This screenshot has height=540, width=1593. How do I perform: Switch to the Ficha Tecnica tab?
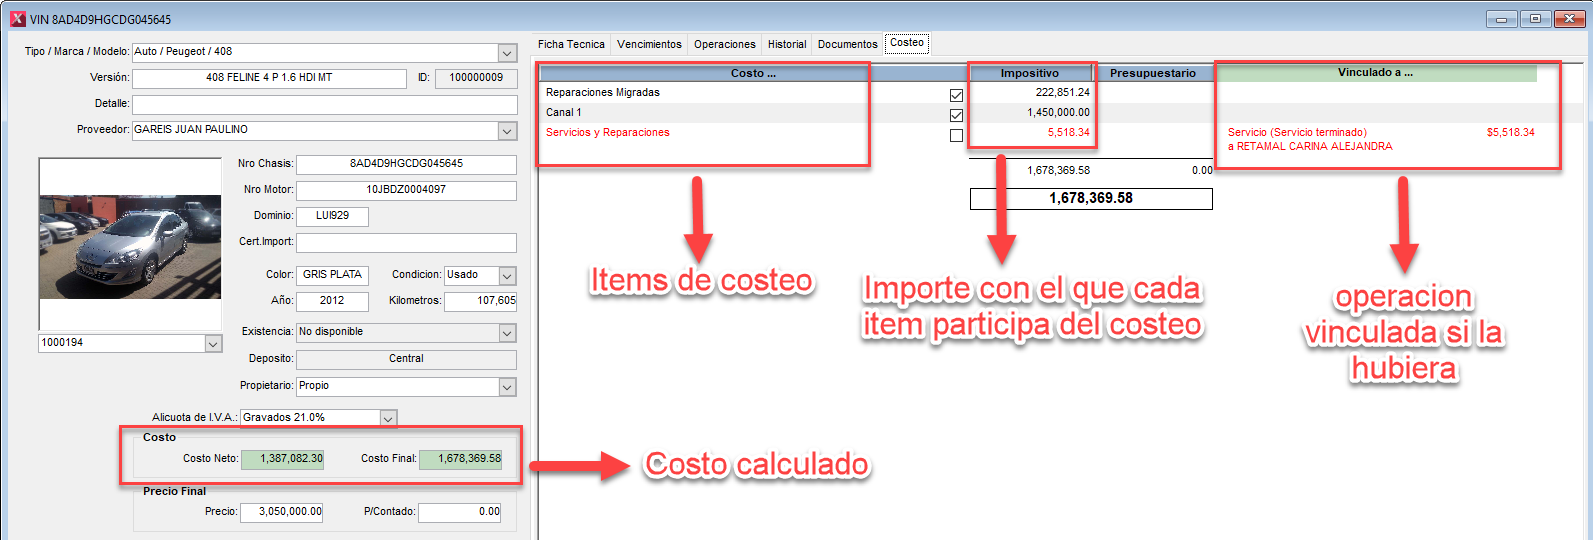point(571,44)
